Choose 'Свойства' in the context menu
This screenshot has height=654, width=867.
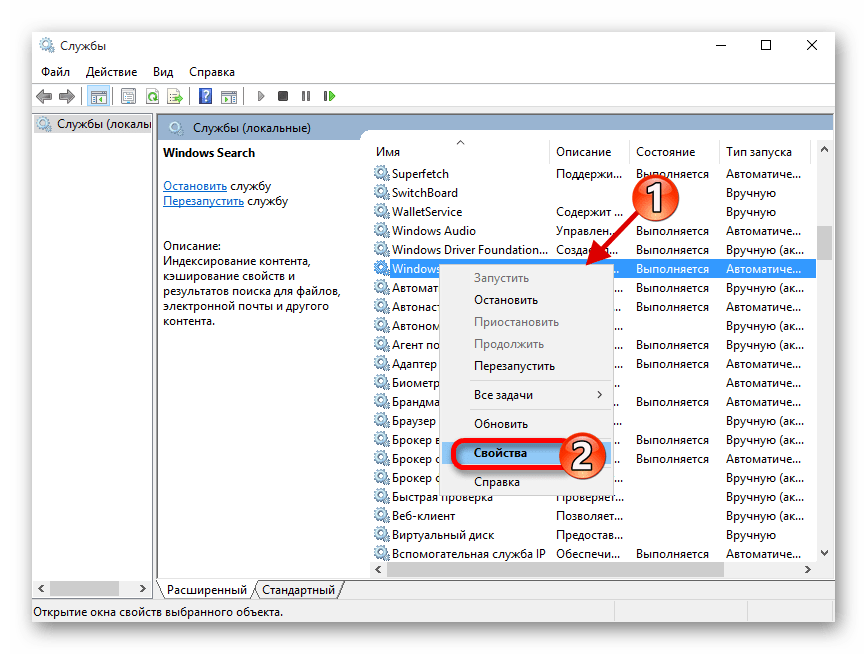(500, 454)
